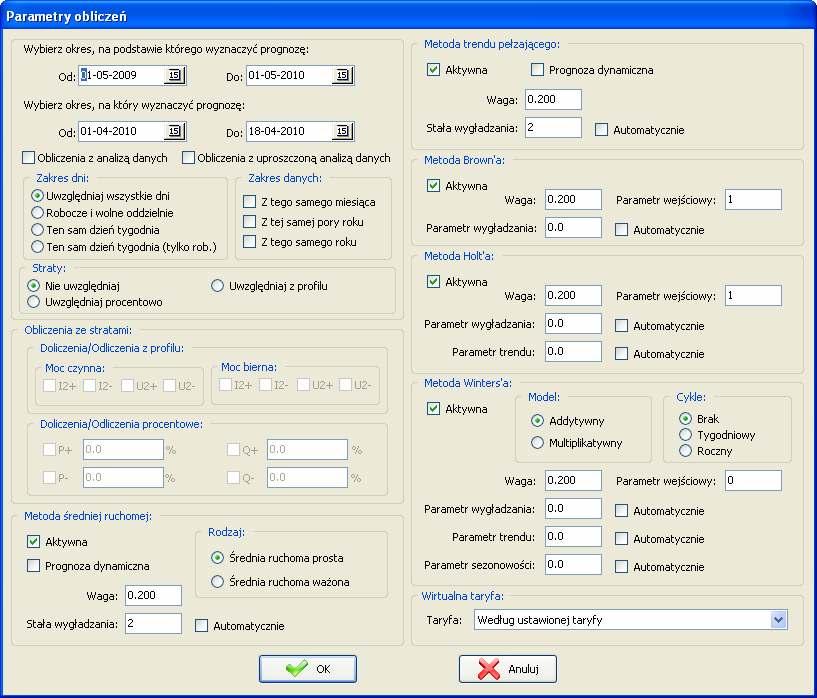Open calendar for base period end date 01-05-2010
817x698 pixels.
coord(342,76)
